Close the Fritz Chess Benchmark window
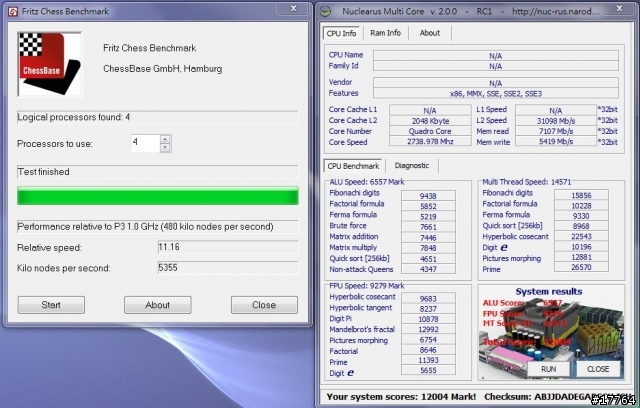Viewport: 640px width, 408px height. point(293,9)
